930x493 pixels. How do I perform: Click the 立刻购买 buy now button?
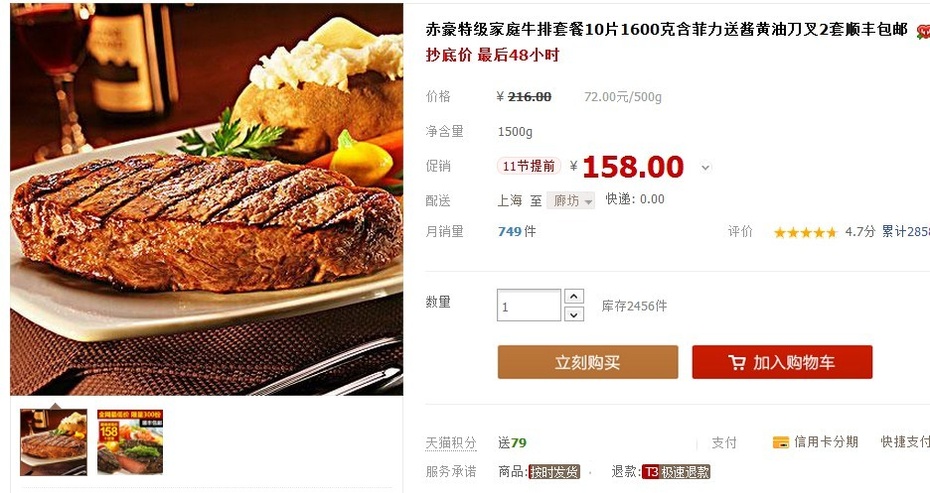(x=588, y=362)
